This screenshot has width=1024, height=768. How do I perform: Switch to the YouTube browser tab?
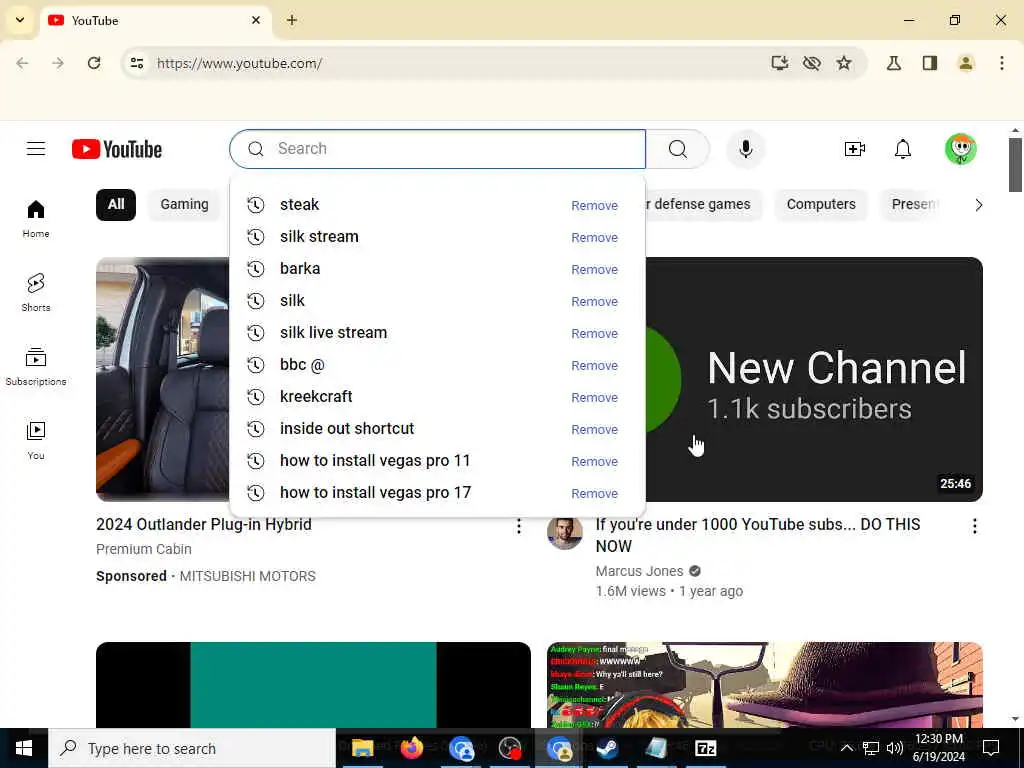[x=157, y=20]
